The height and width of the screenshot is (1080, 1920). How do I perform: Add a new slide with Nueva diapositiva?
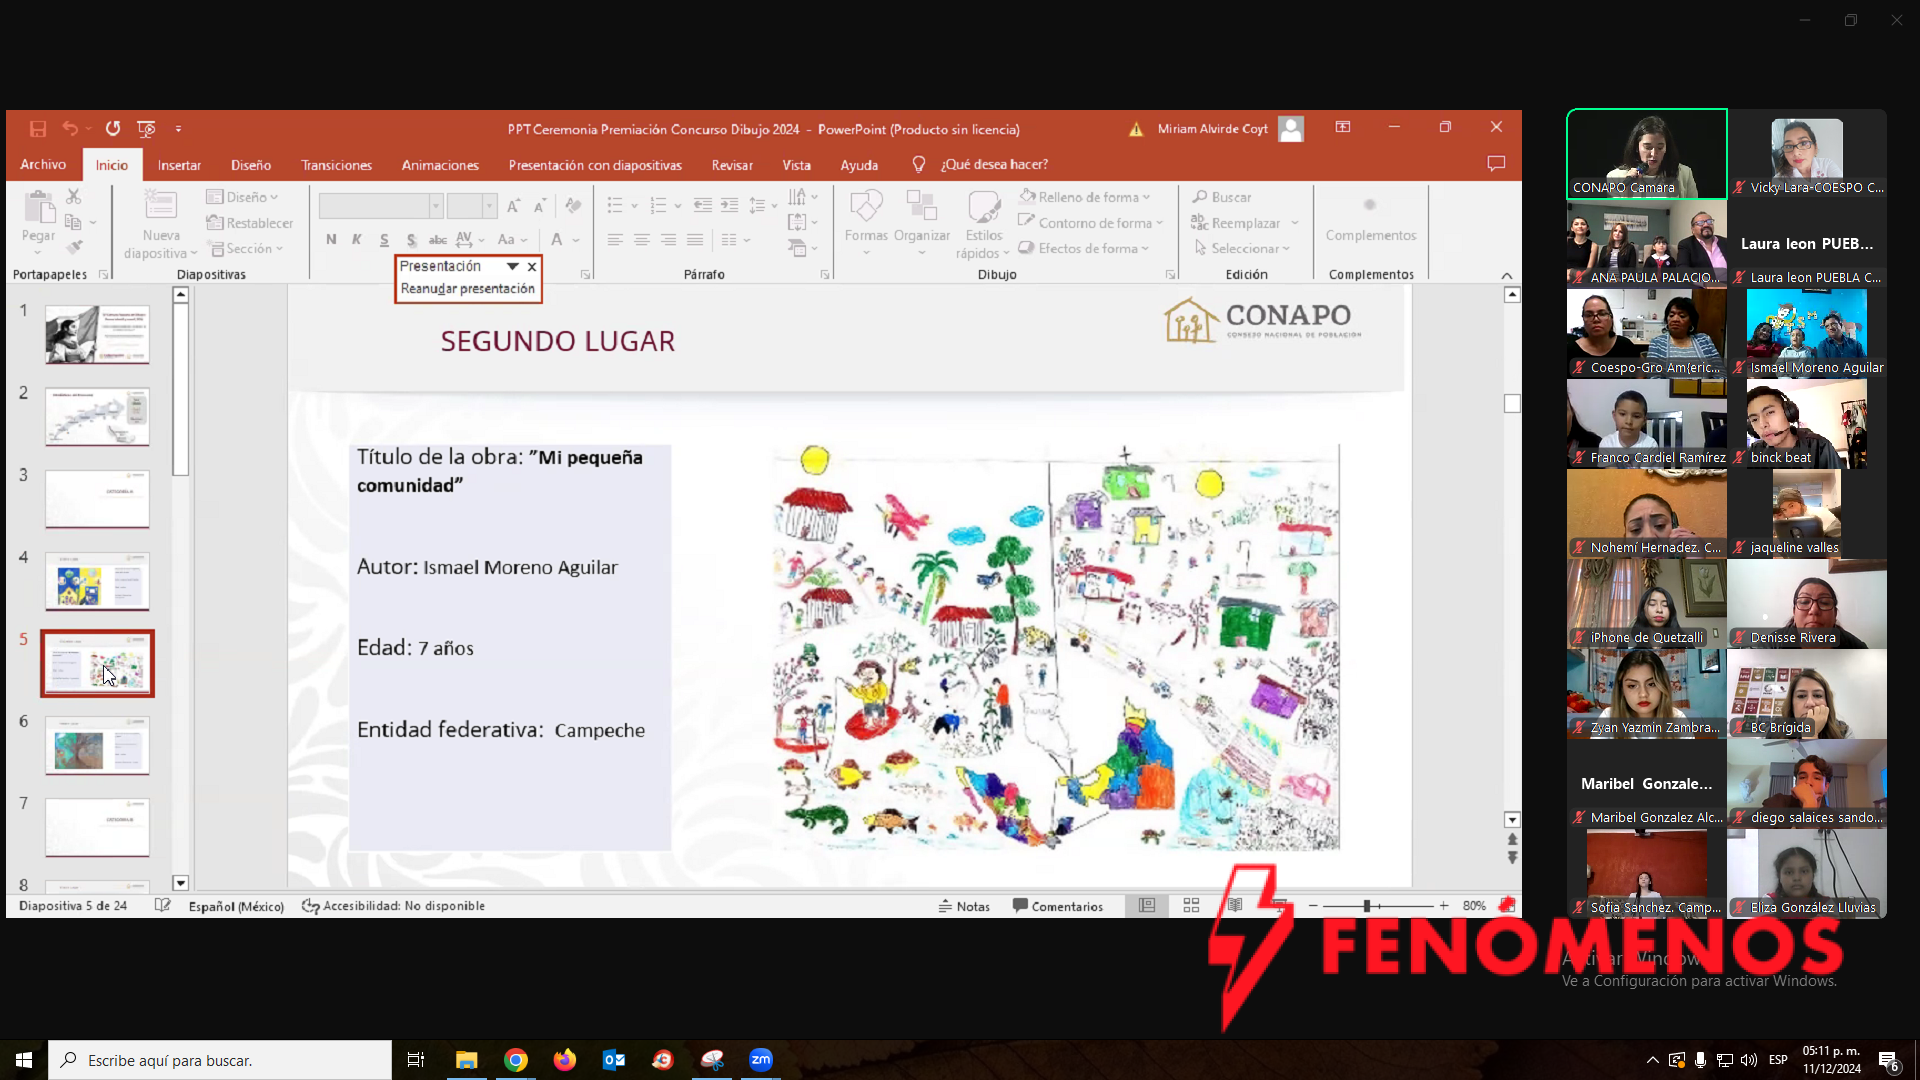pos(160,225)
